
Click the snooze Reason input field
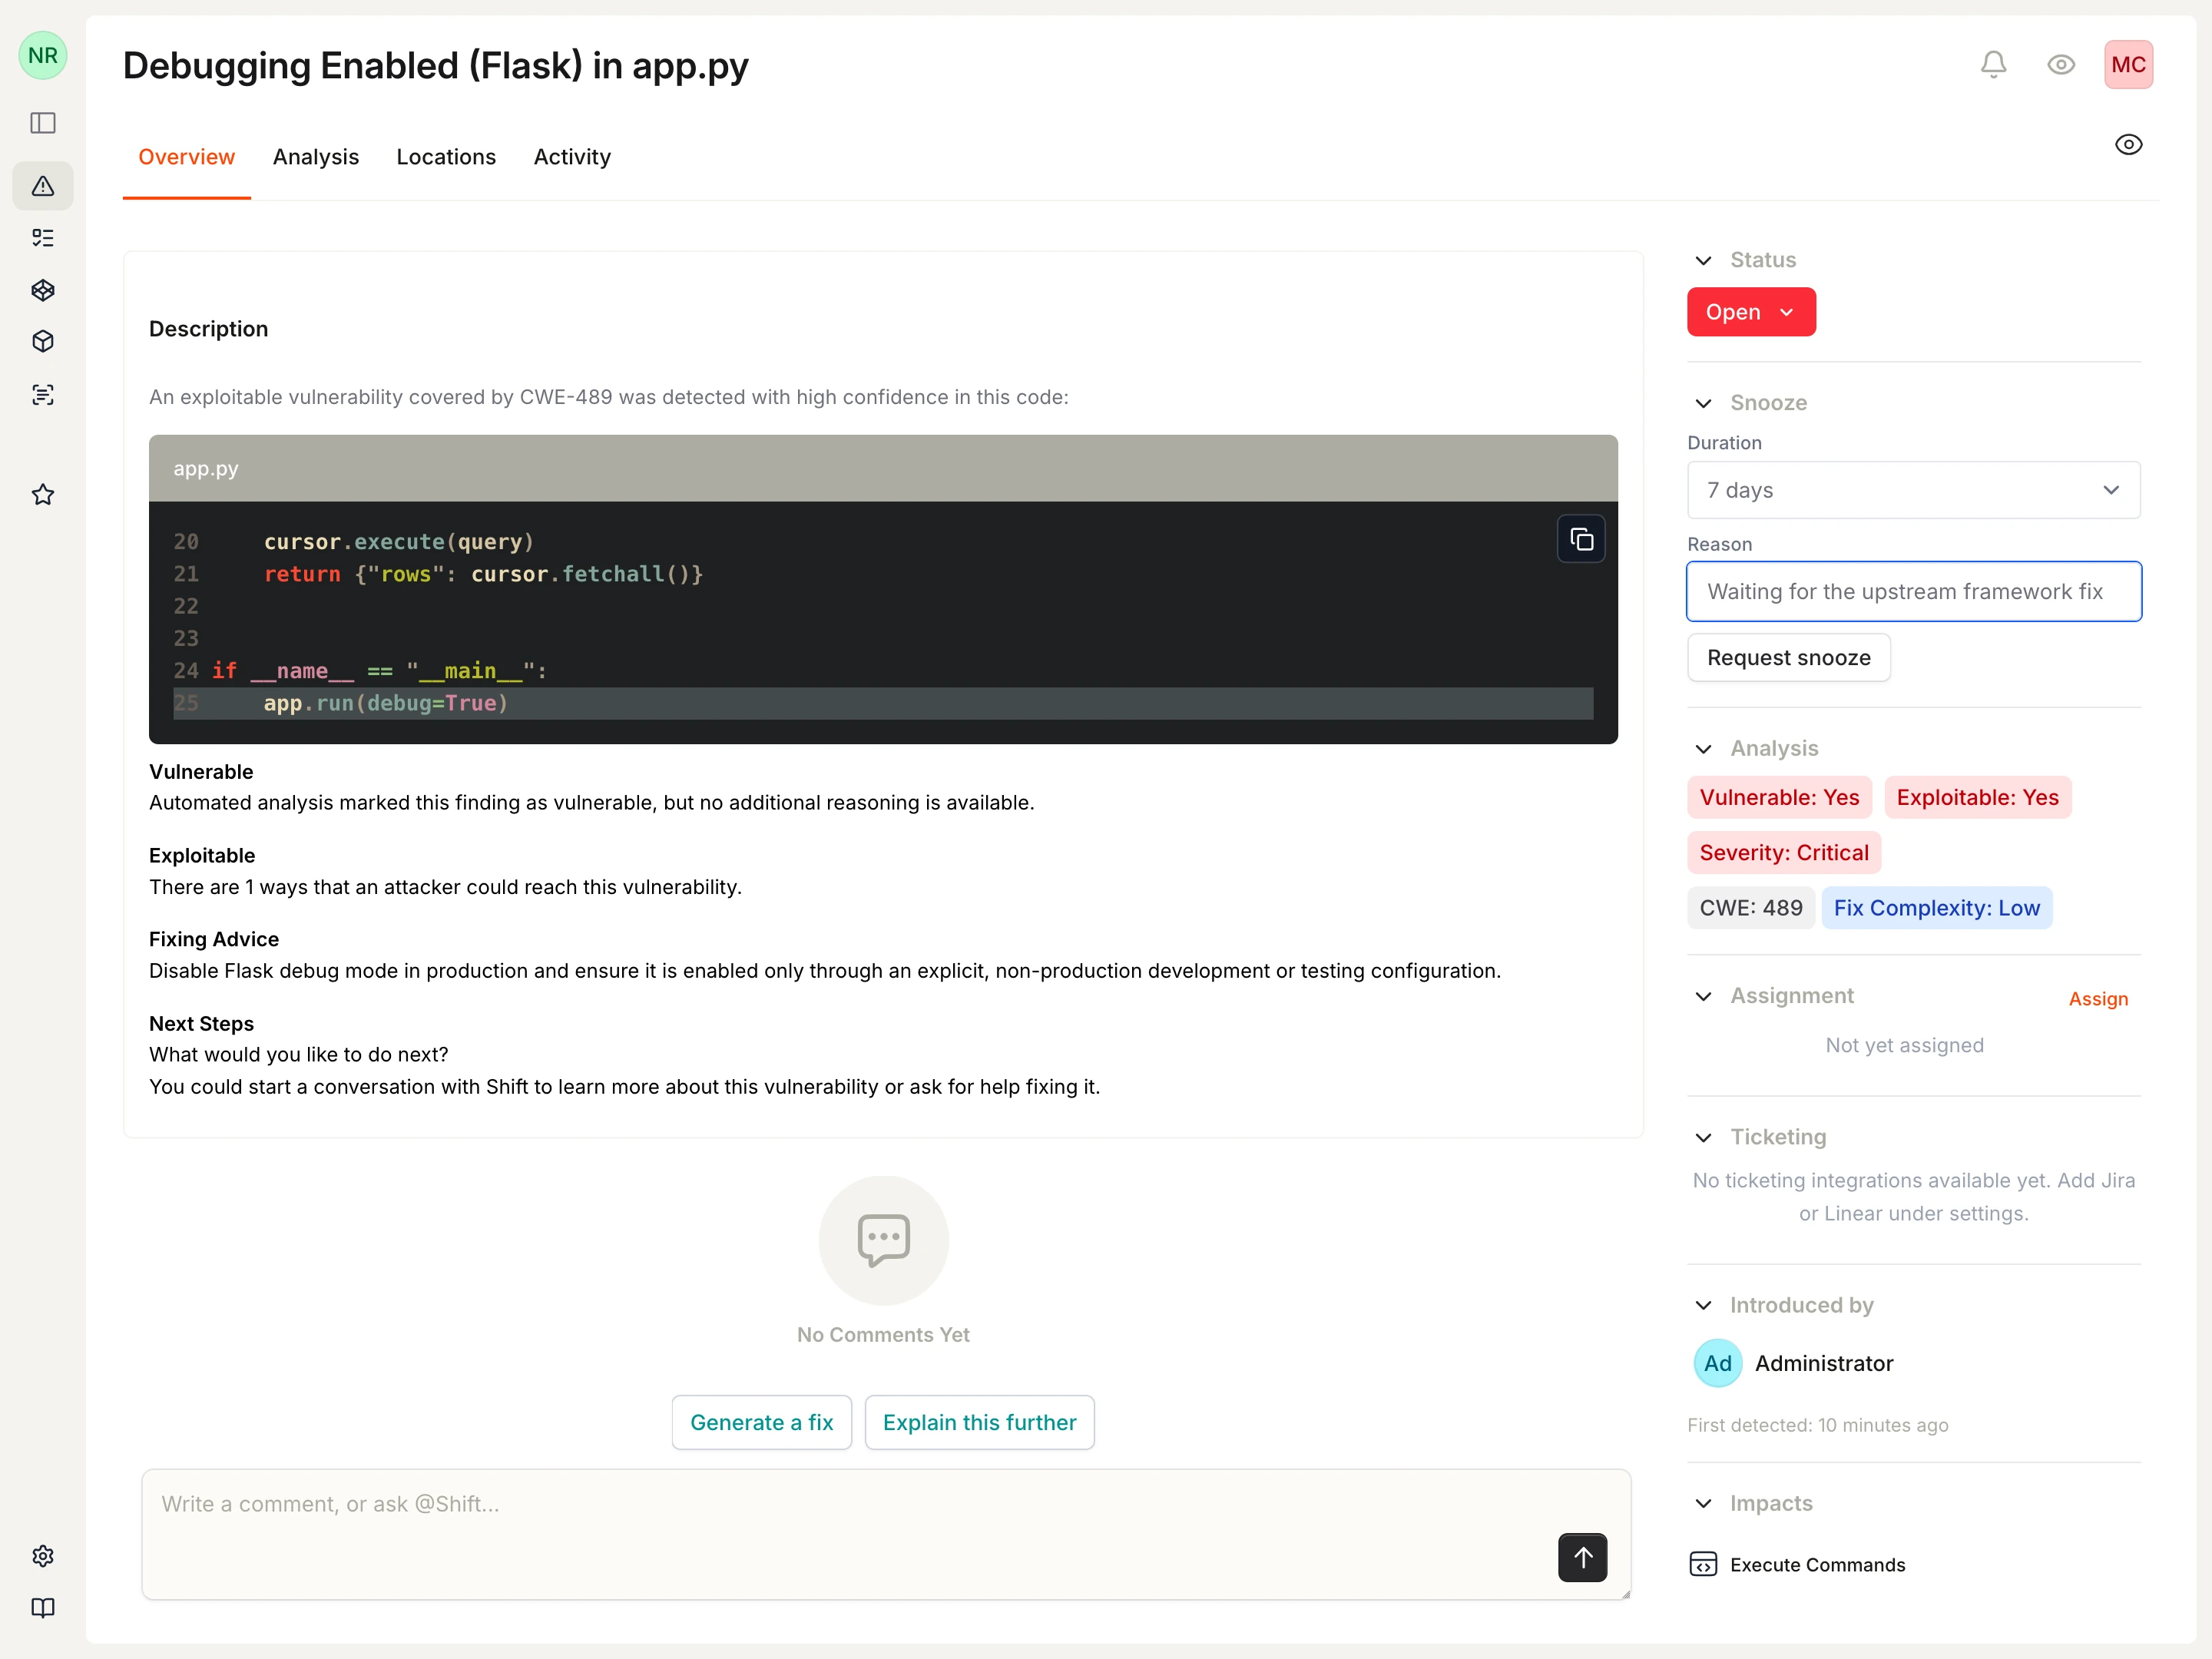coord(1913,591)
